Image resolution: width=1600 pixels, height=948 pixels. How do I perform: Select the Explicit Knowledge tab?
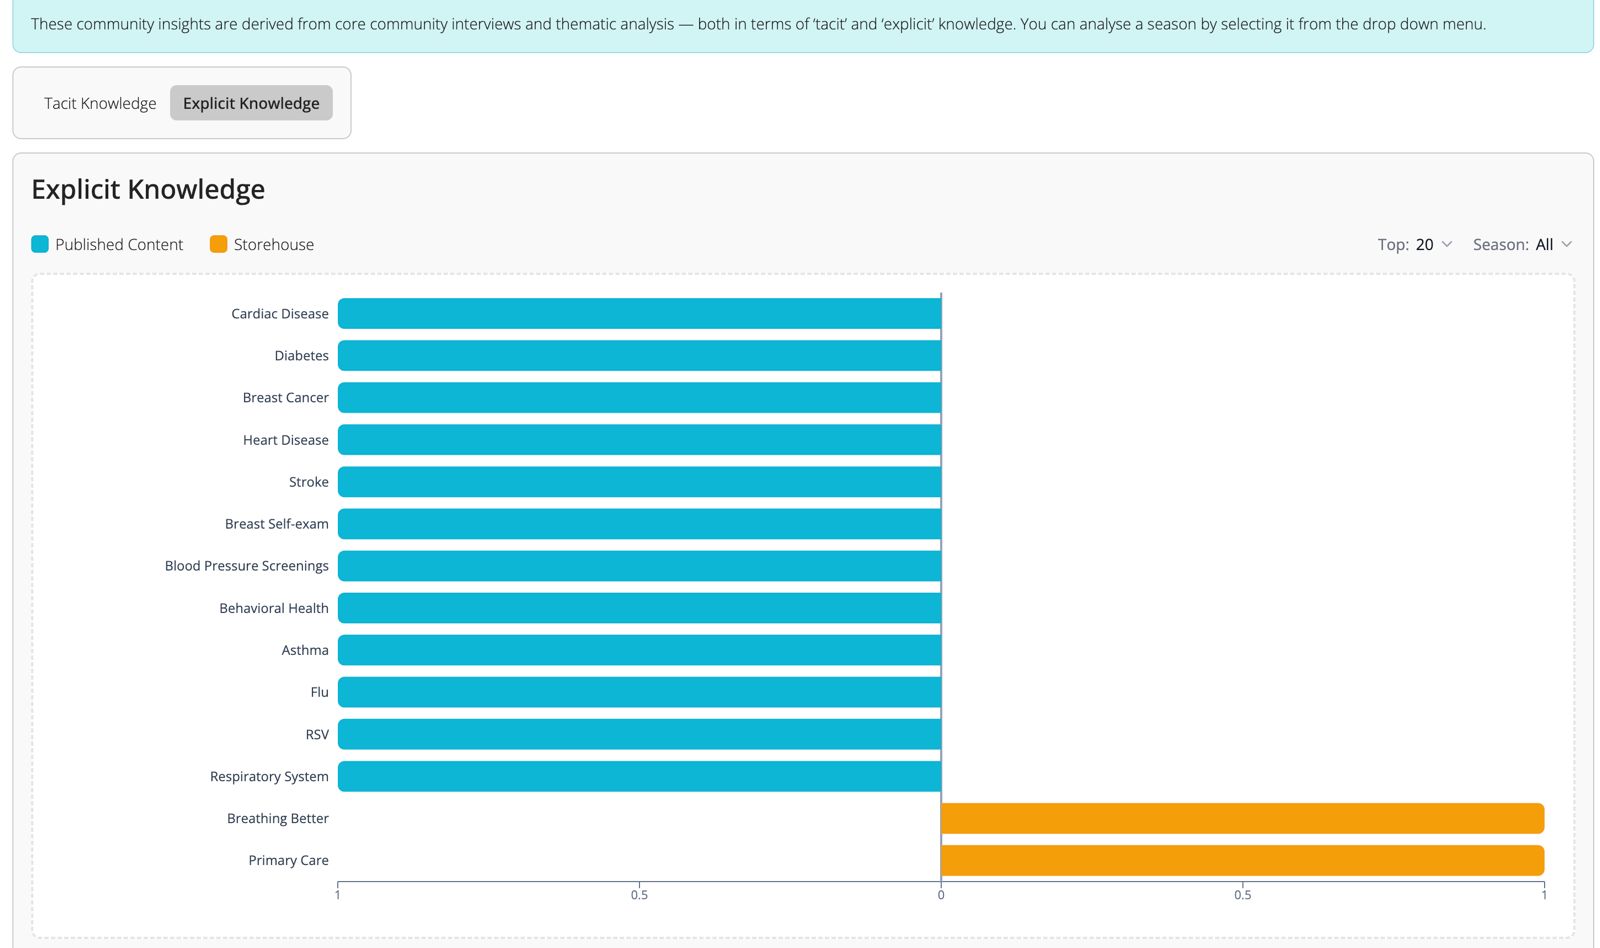[x=251, y=103]
